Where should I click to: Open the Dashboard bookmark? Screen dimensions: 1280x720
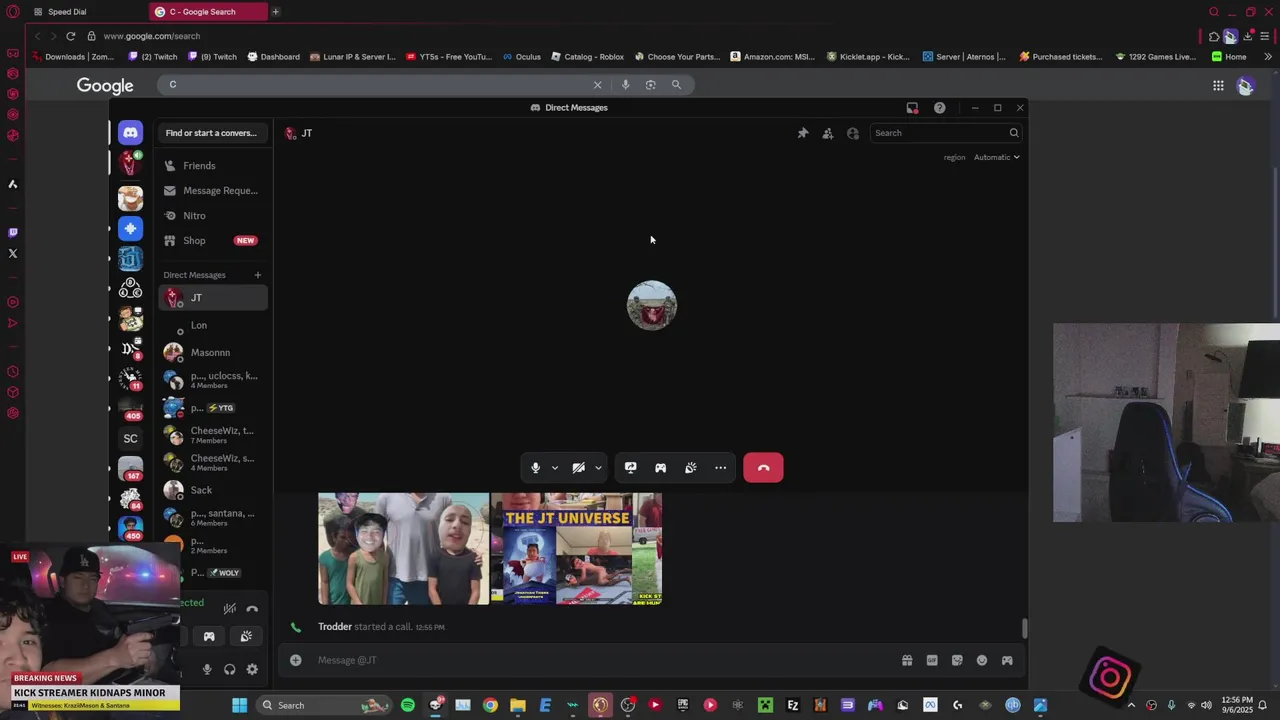click(x=274, y=57)
